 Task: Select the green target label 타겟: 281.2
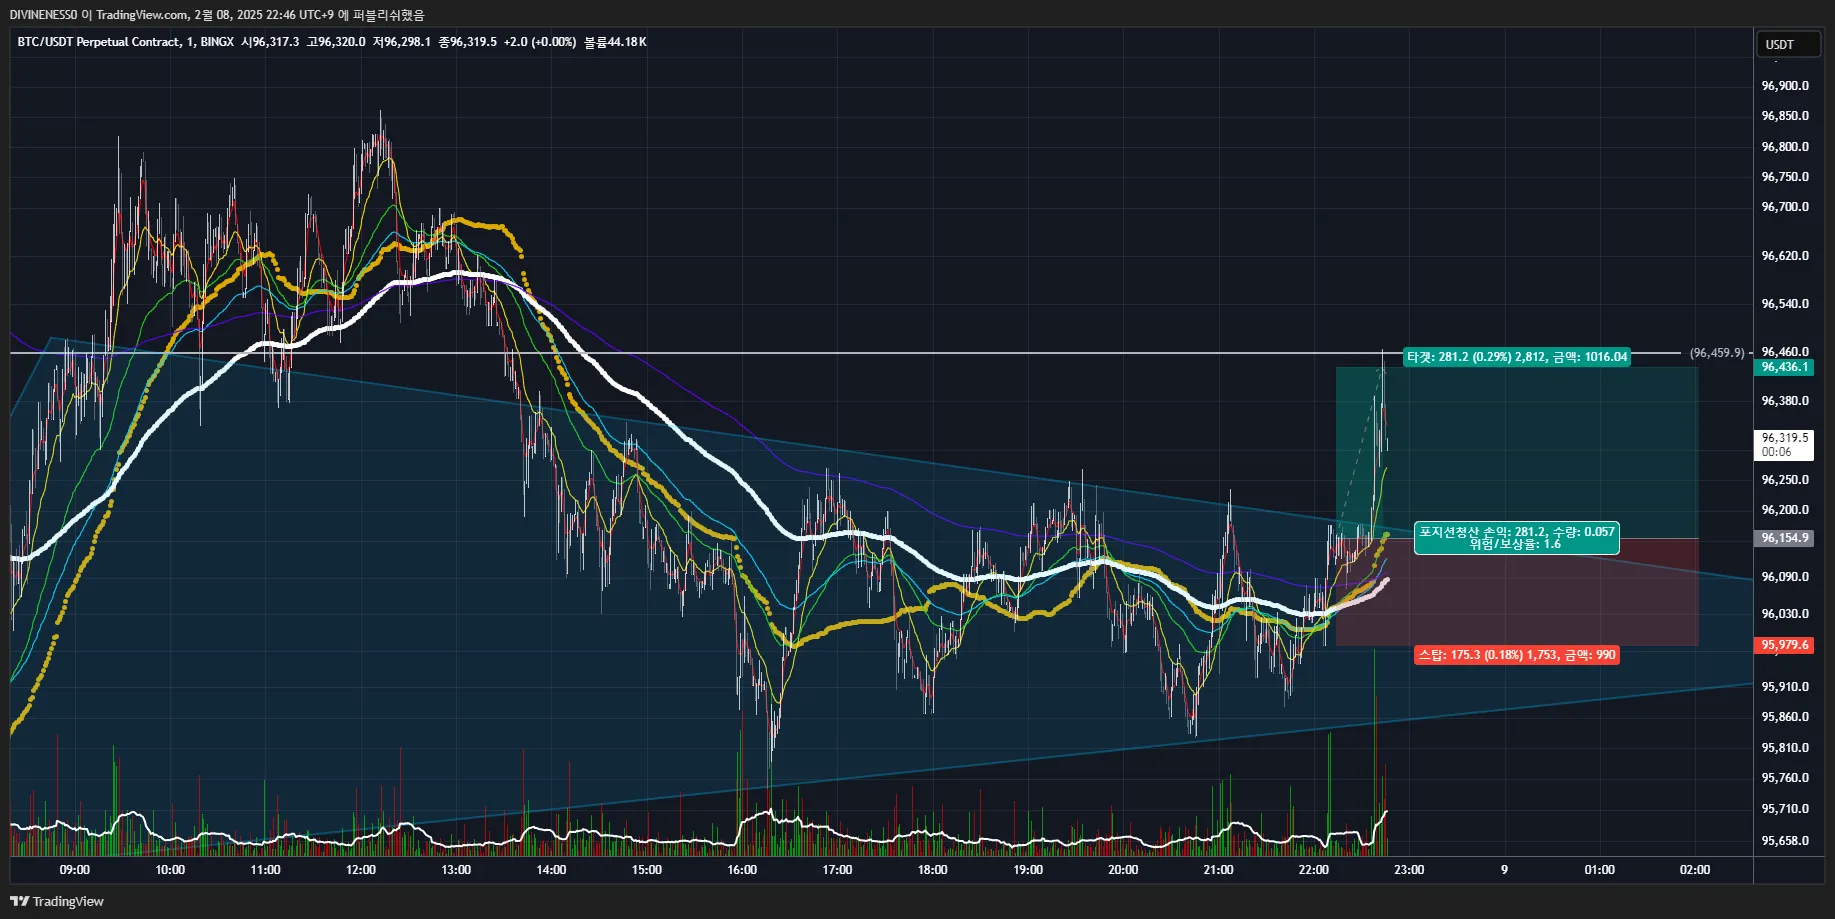pos(1517,357)
